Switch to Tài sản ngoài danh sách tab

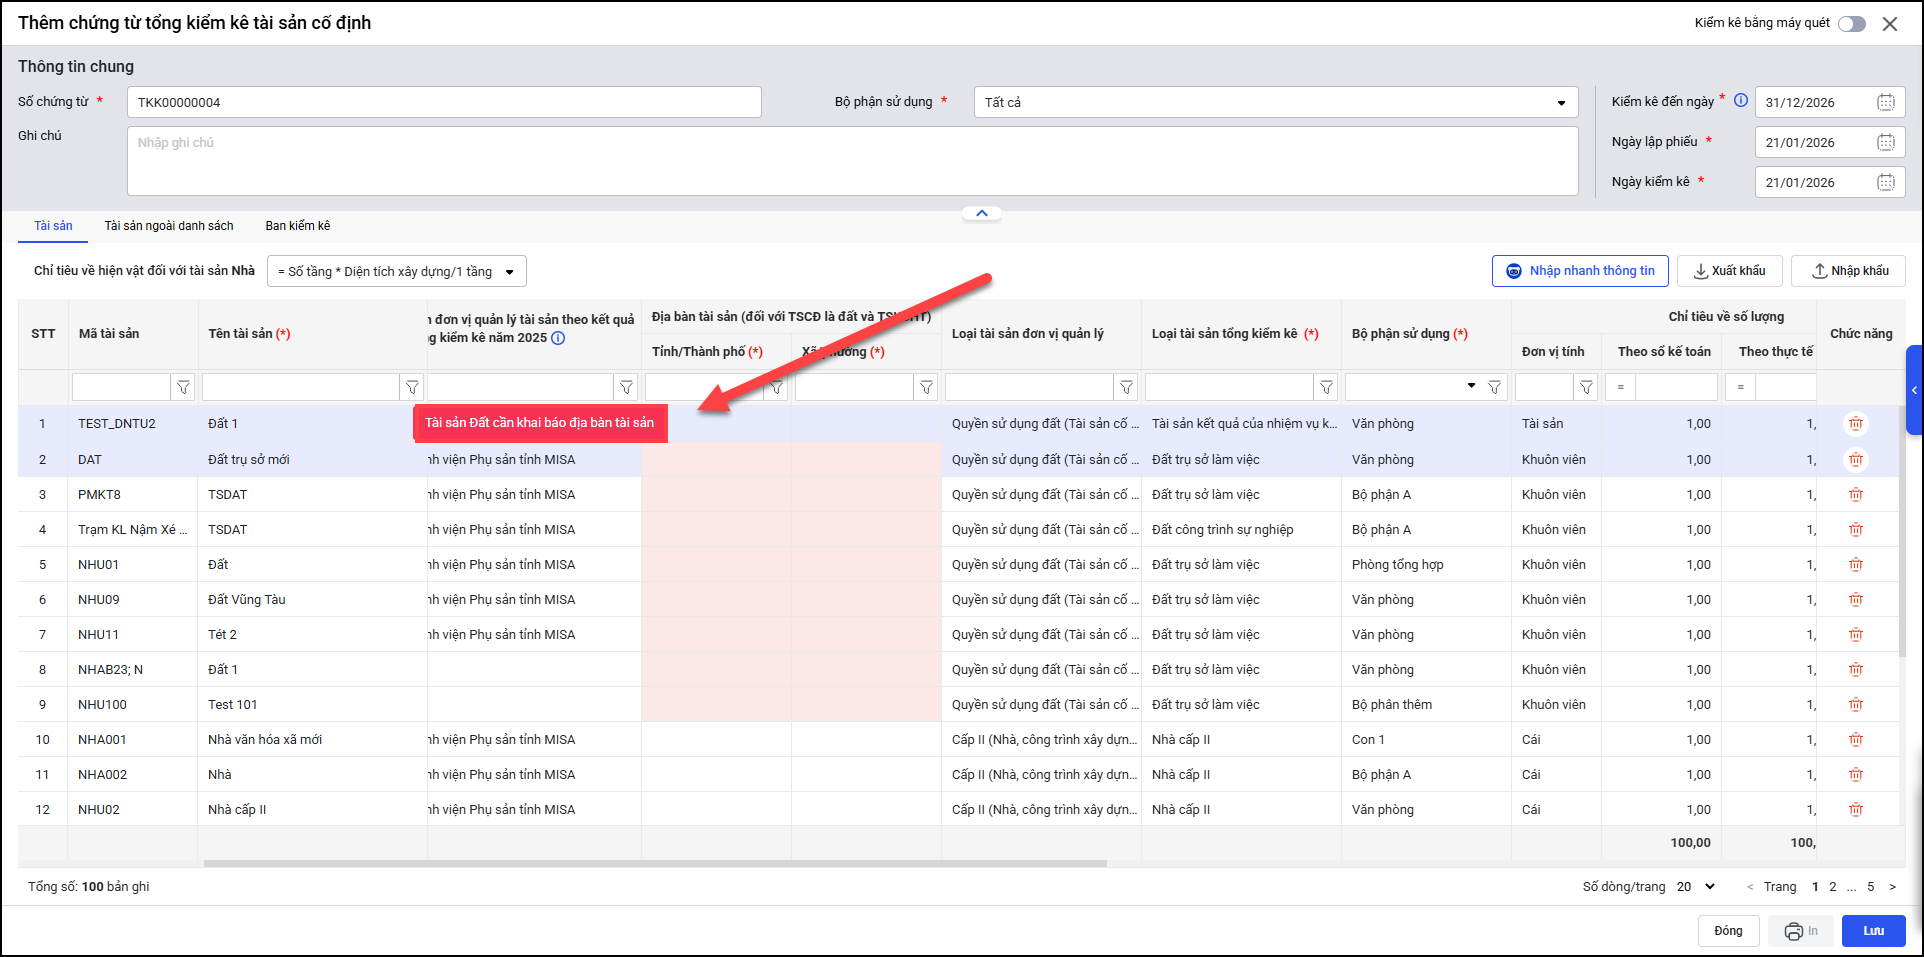point(169,226)
